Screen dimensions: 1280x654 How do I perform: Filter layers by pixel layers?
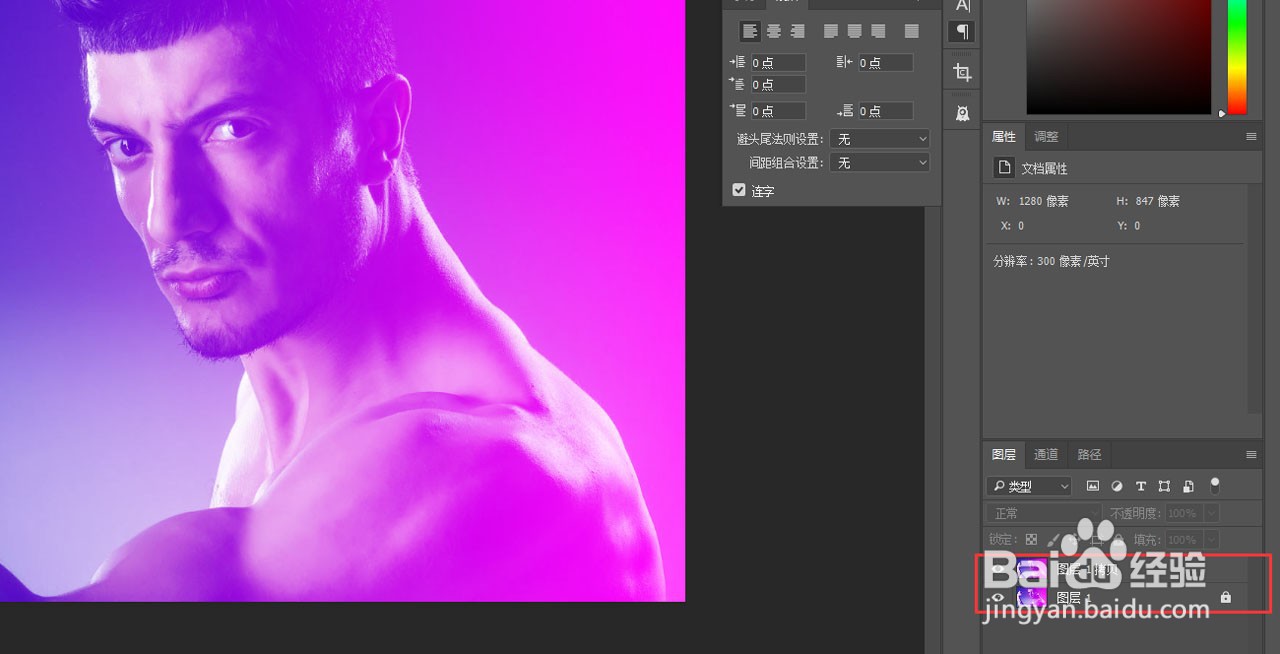(1093, 486)
